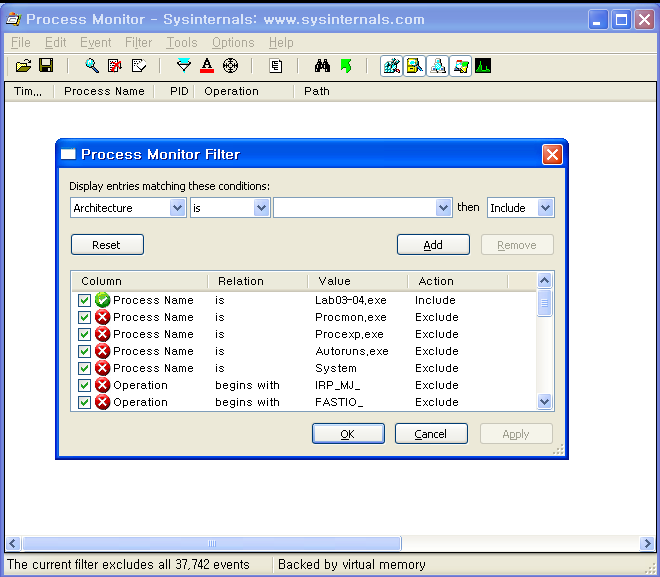660x577 pixels.
Task: Open the Highlight toolbar icon
Action: (x=207, y=66)
